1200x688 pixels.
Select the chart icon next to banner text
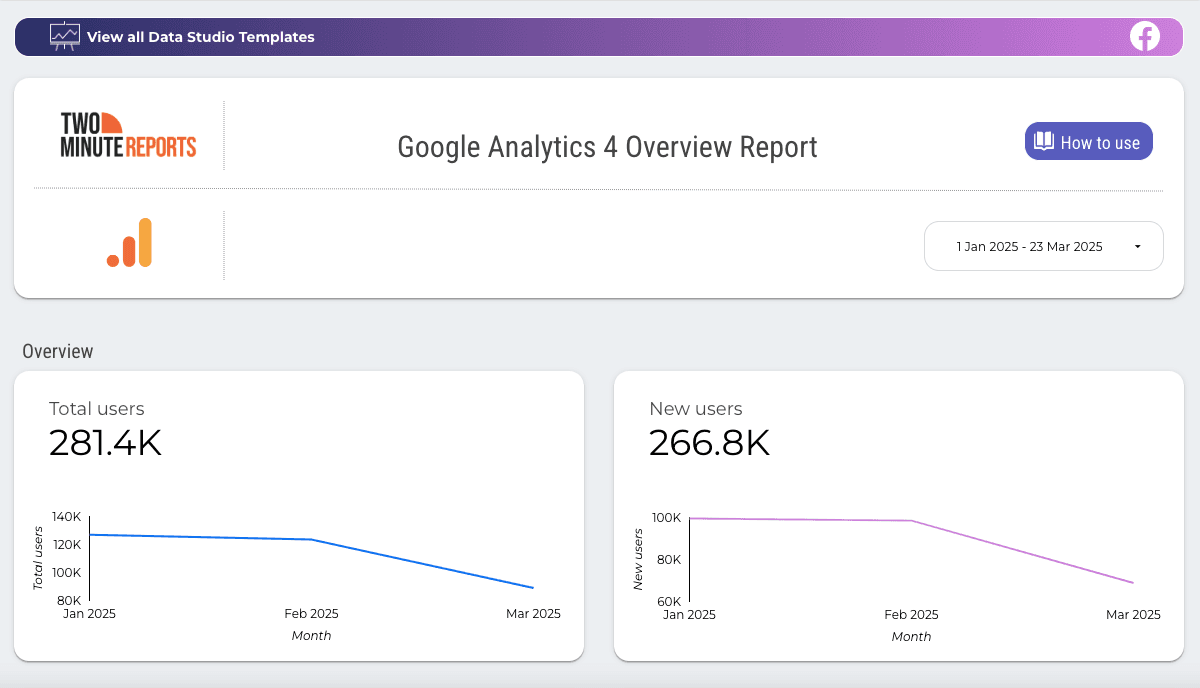(x=63, y=36)
